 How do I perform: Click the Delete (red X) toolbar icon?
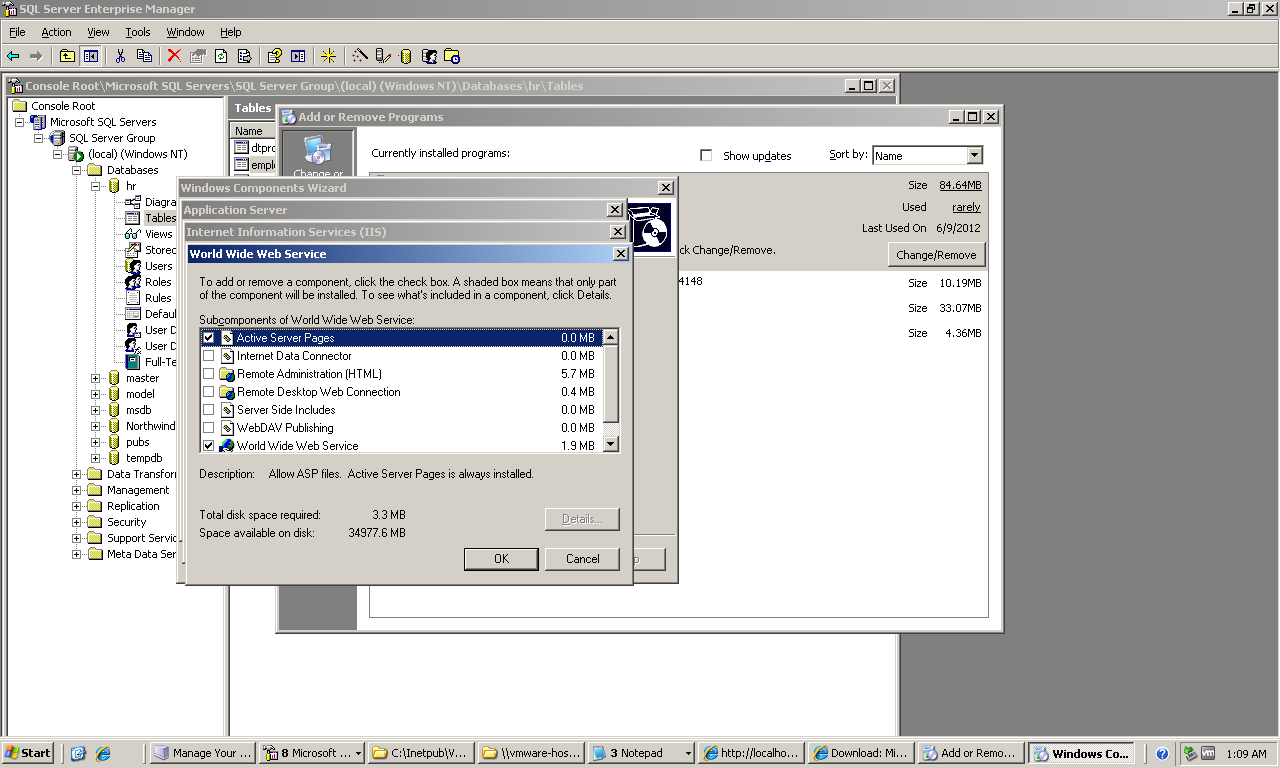(x=174, y=56)
